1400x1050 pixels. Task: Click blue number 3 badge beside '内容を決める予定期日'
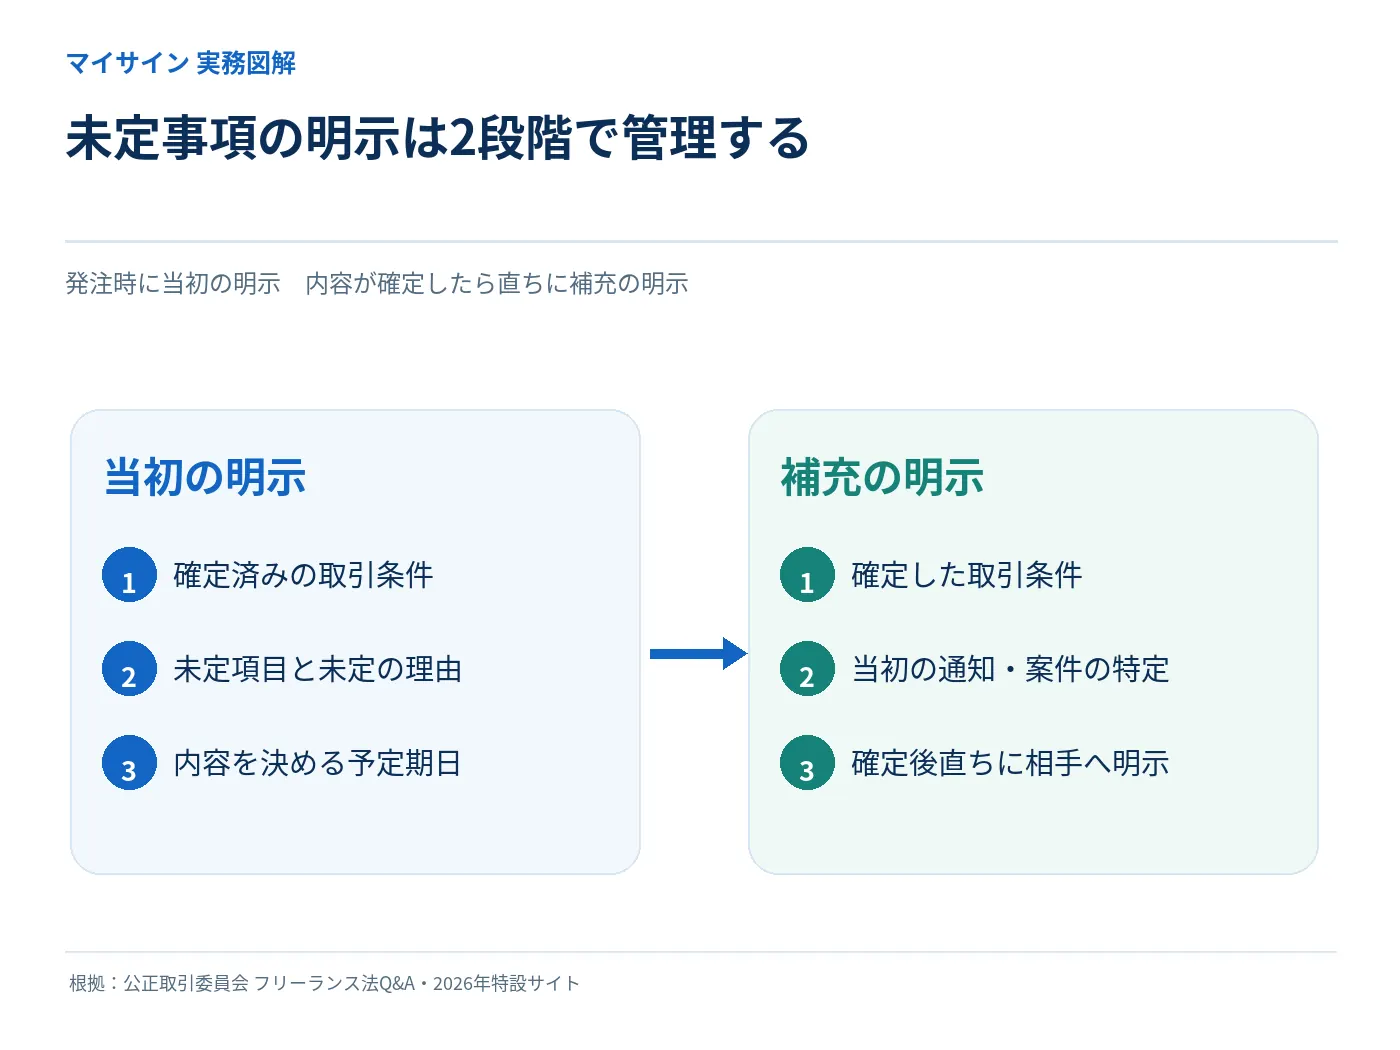coord(129,763)
